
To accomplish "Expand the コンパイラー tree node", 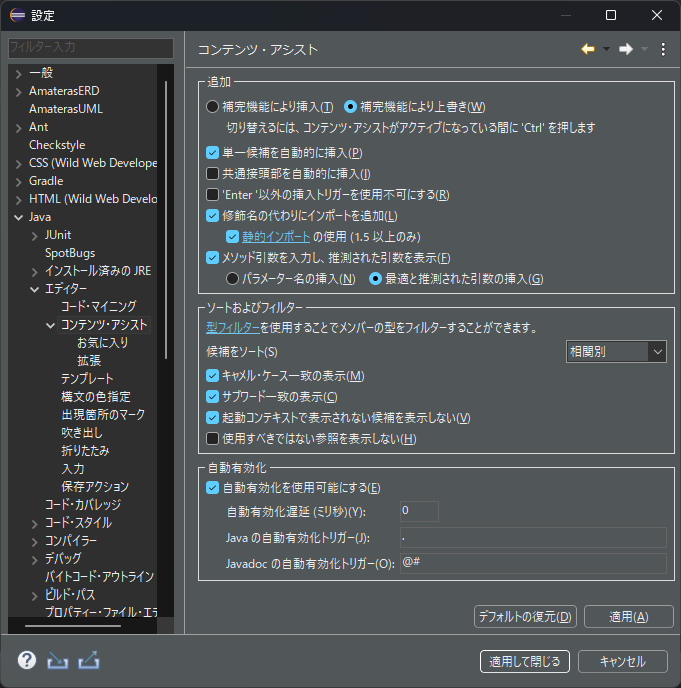I will 35,541.
